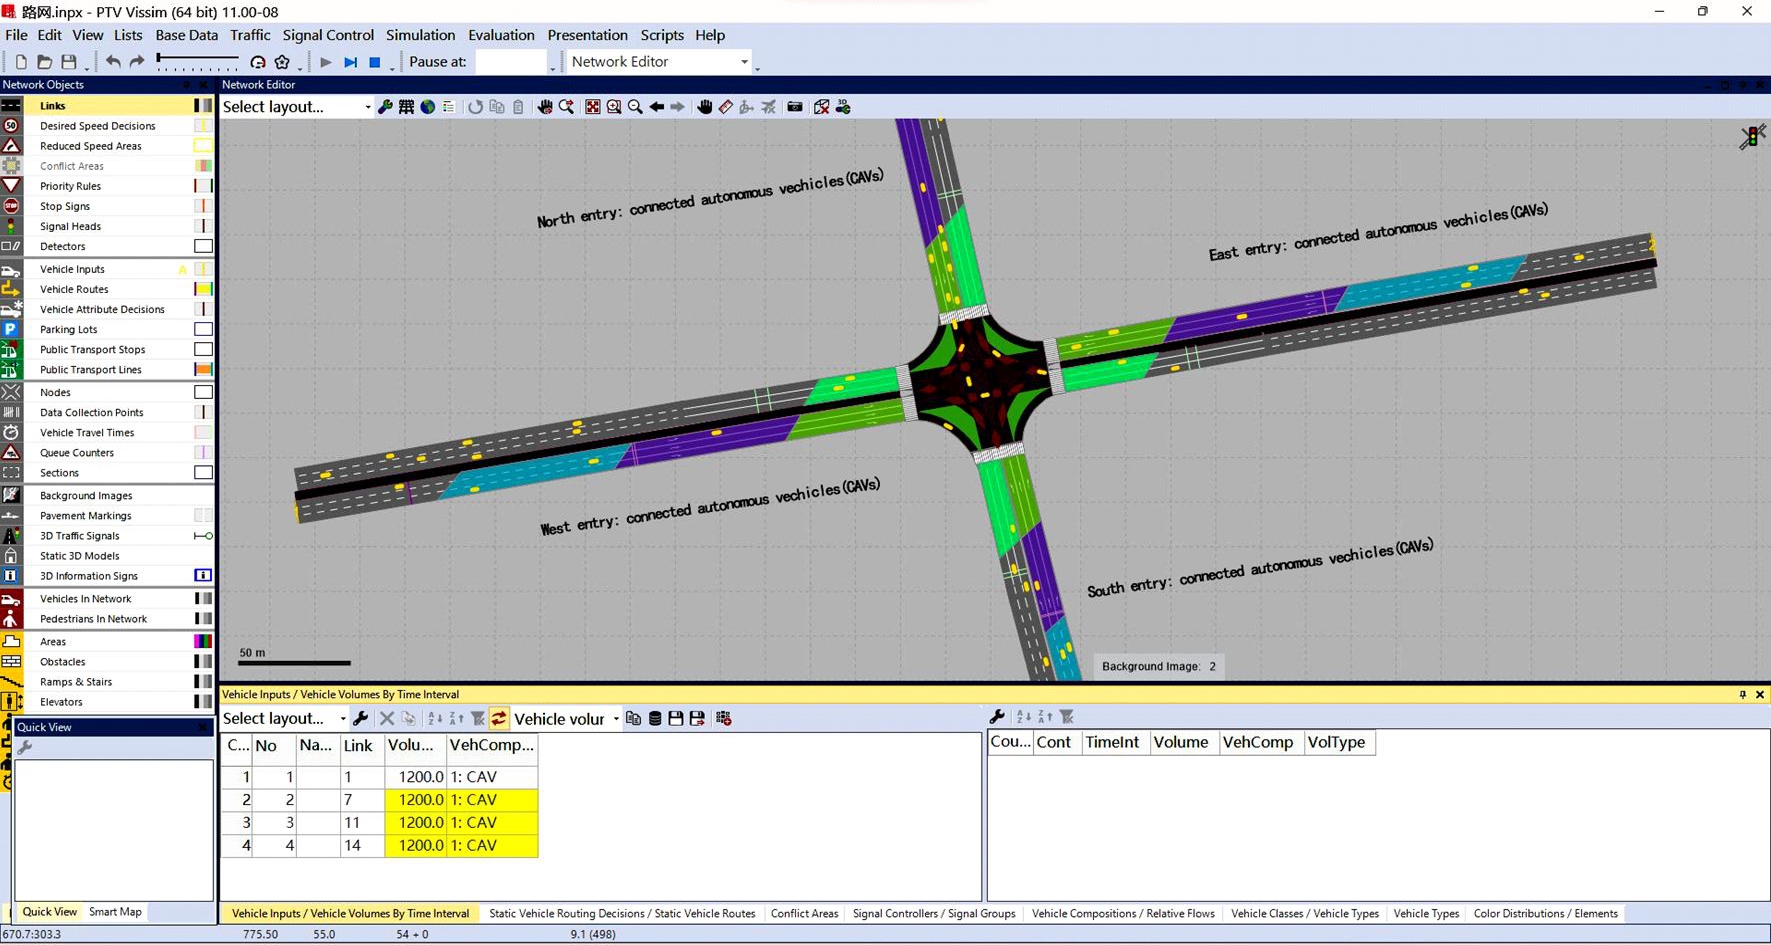Open the Network Editor dropdown in main toolbar
This screenshot has height=945, width=1771.
point(743,62)
